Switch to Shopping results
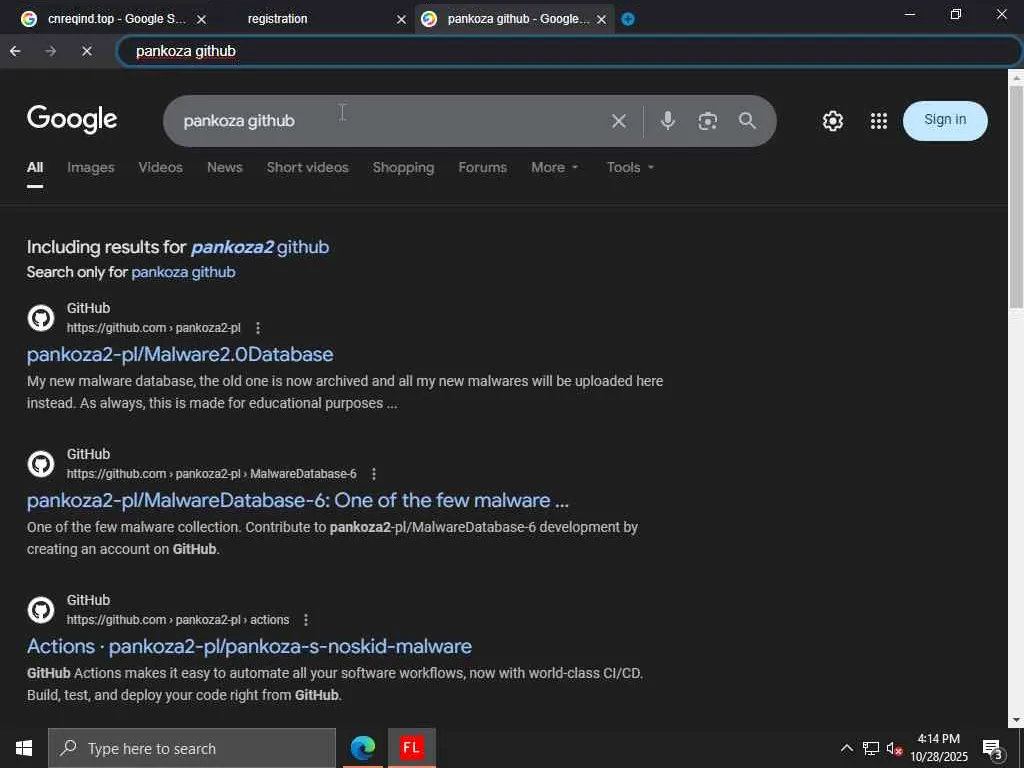 [x=403, y=168]
